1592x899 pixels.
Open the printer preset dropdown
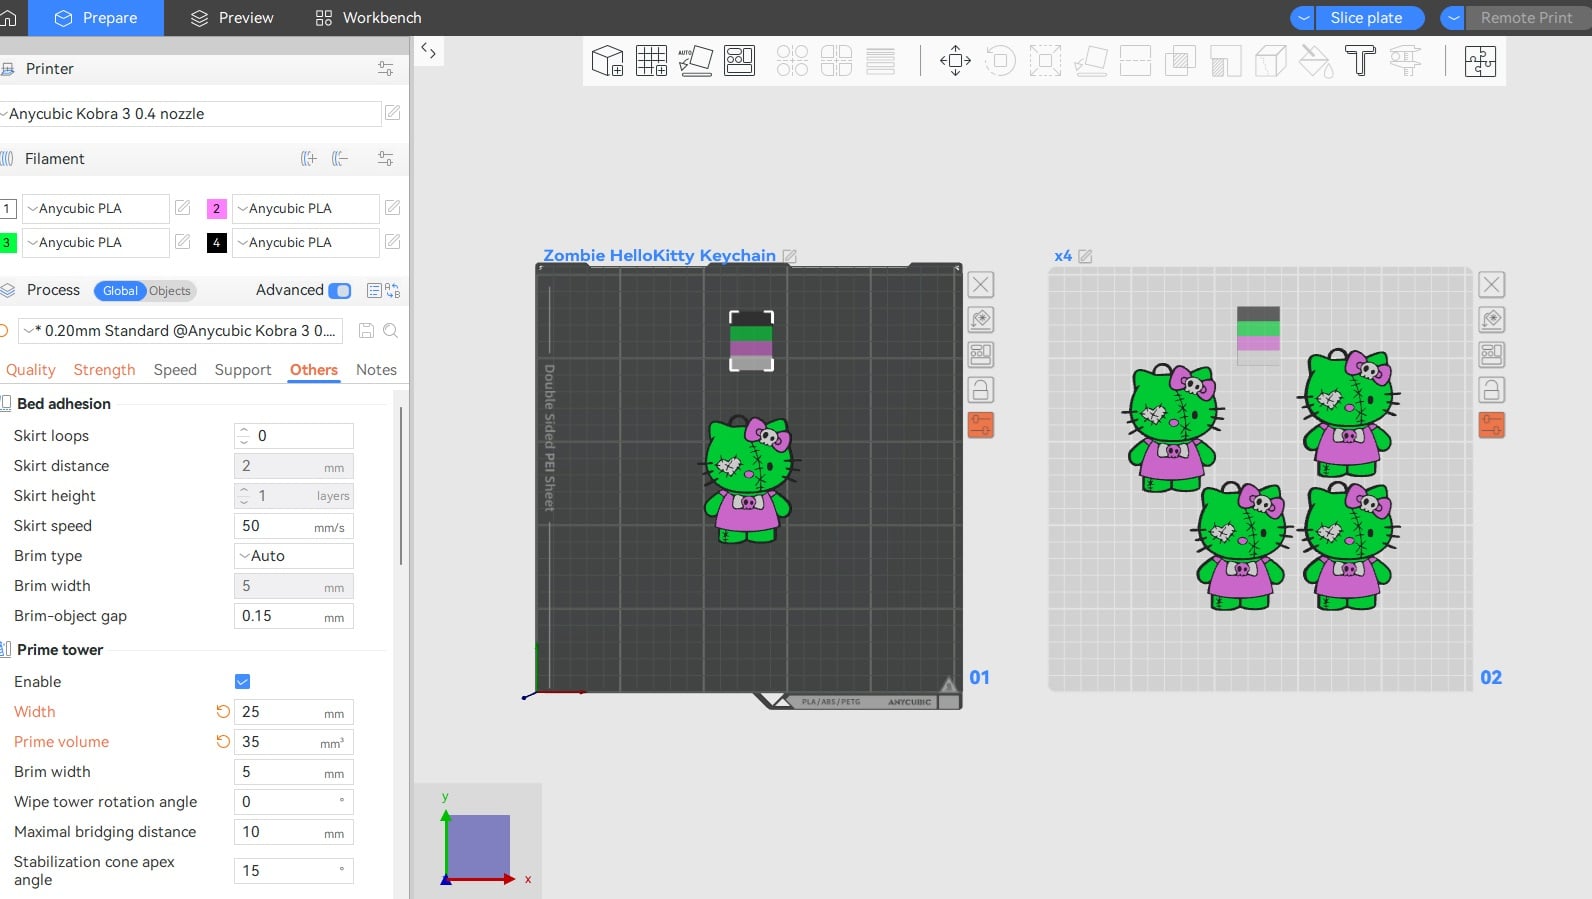point(190,114)
